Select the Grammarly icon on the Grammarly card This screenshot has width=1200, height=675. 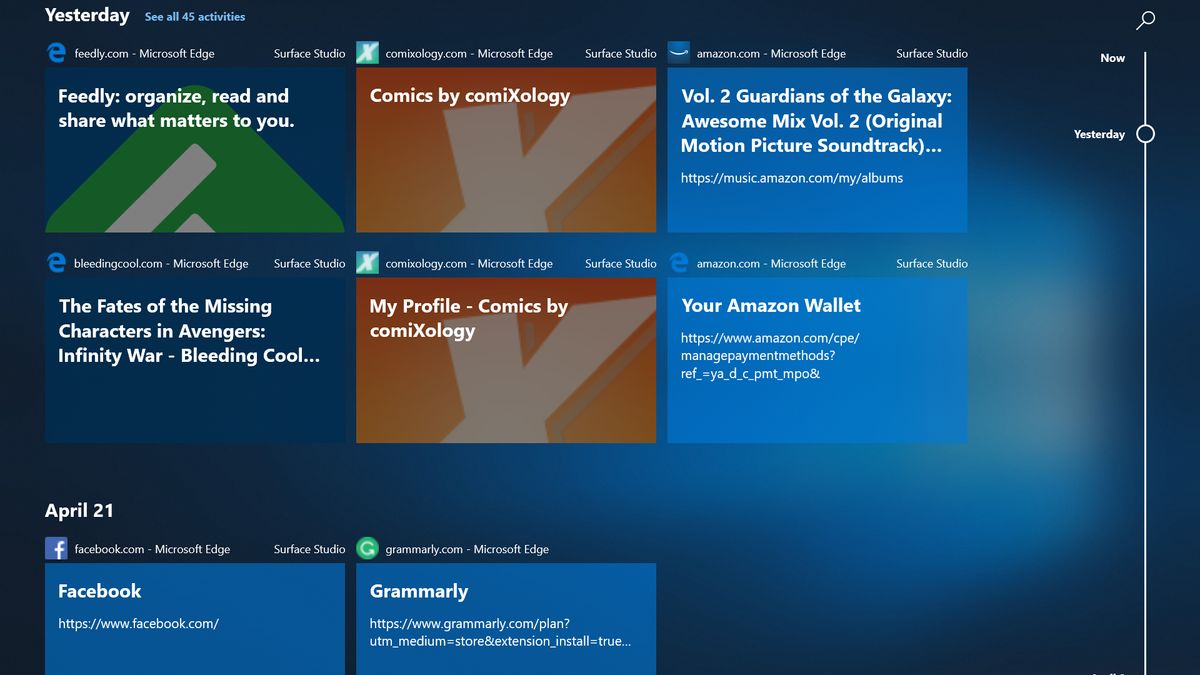pos(367,548)
